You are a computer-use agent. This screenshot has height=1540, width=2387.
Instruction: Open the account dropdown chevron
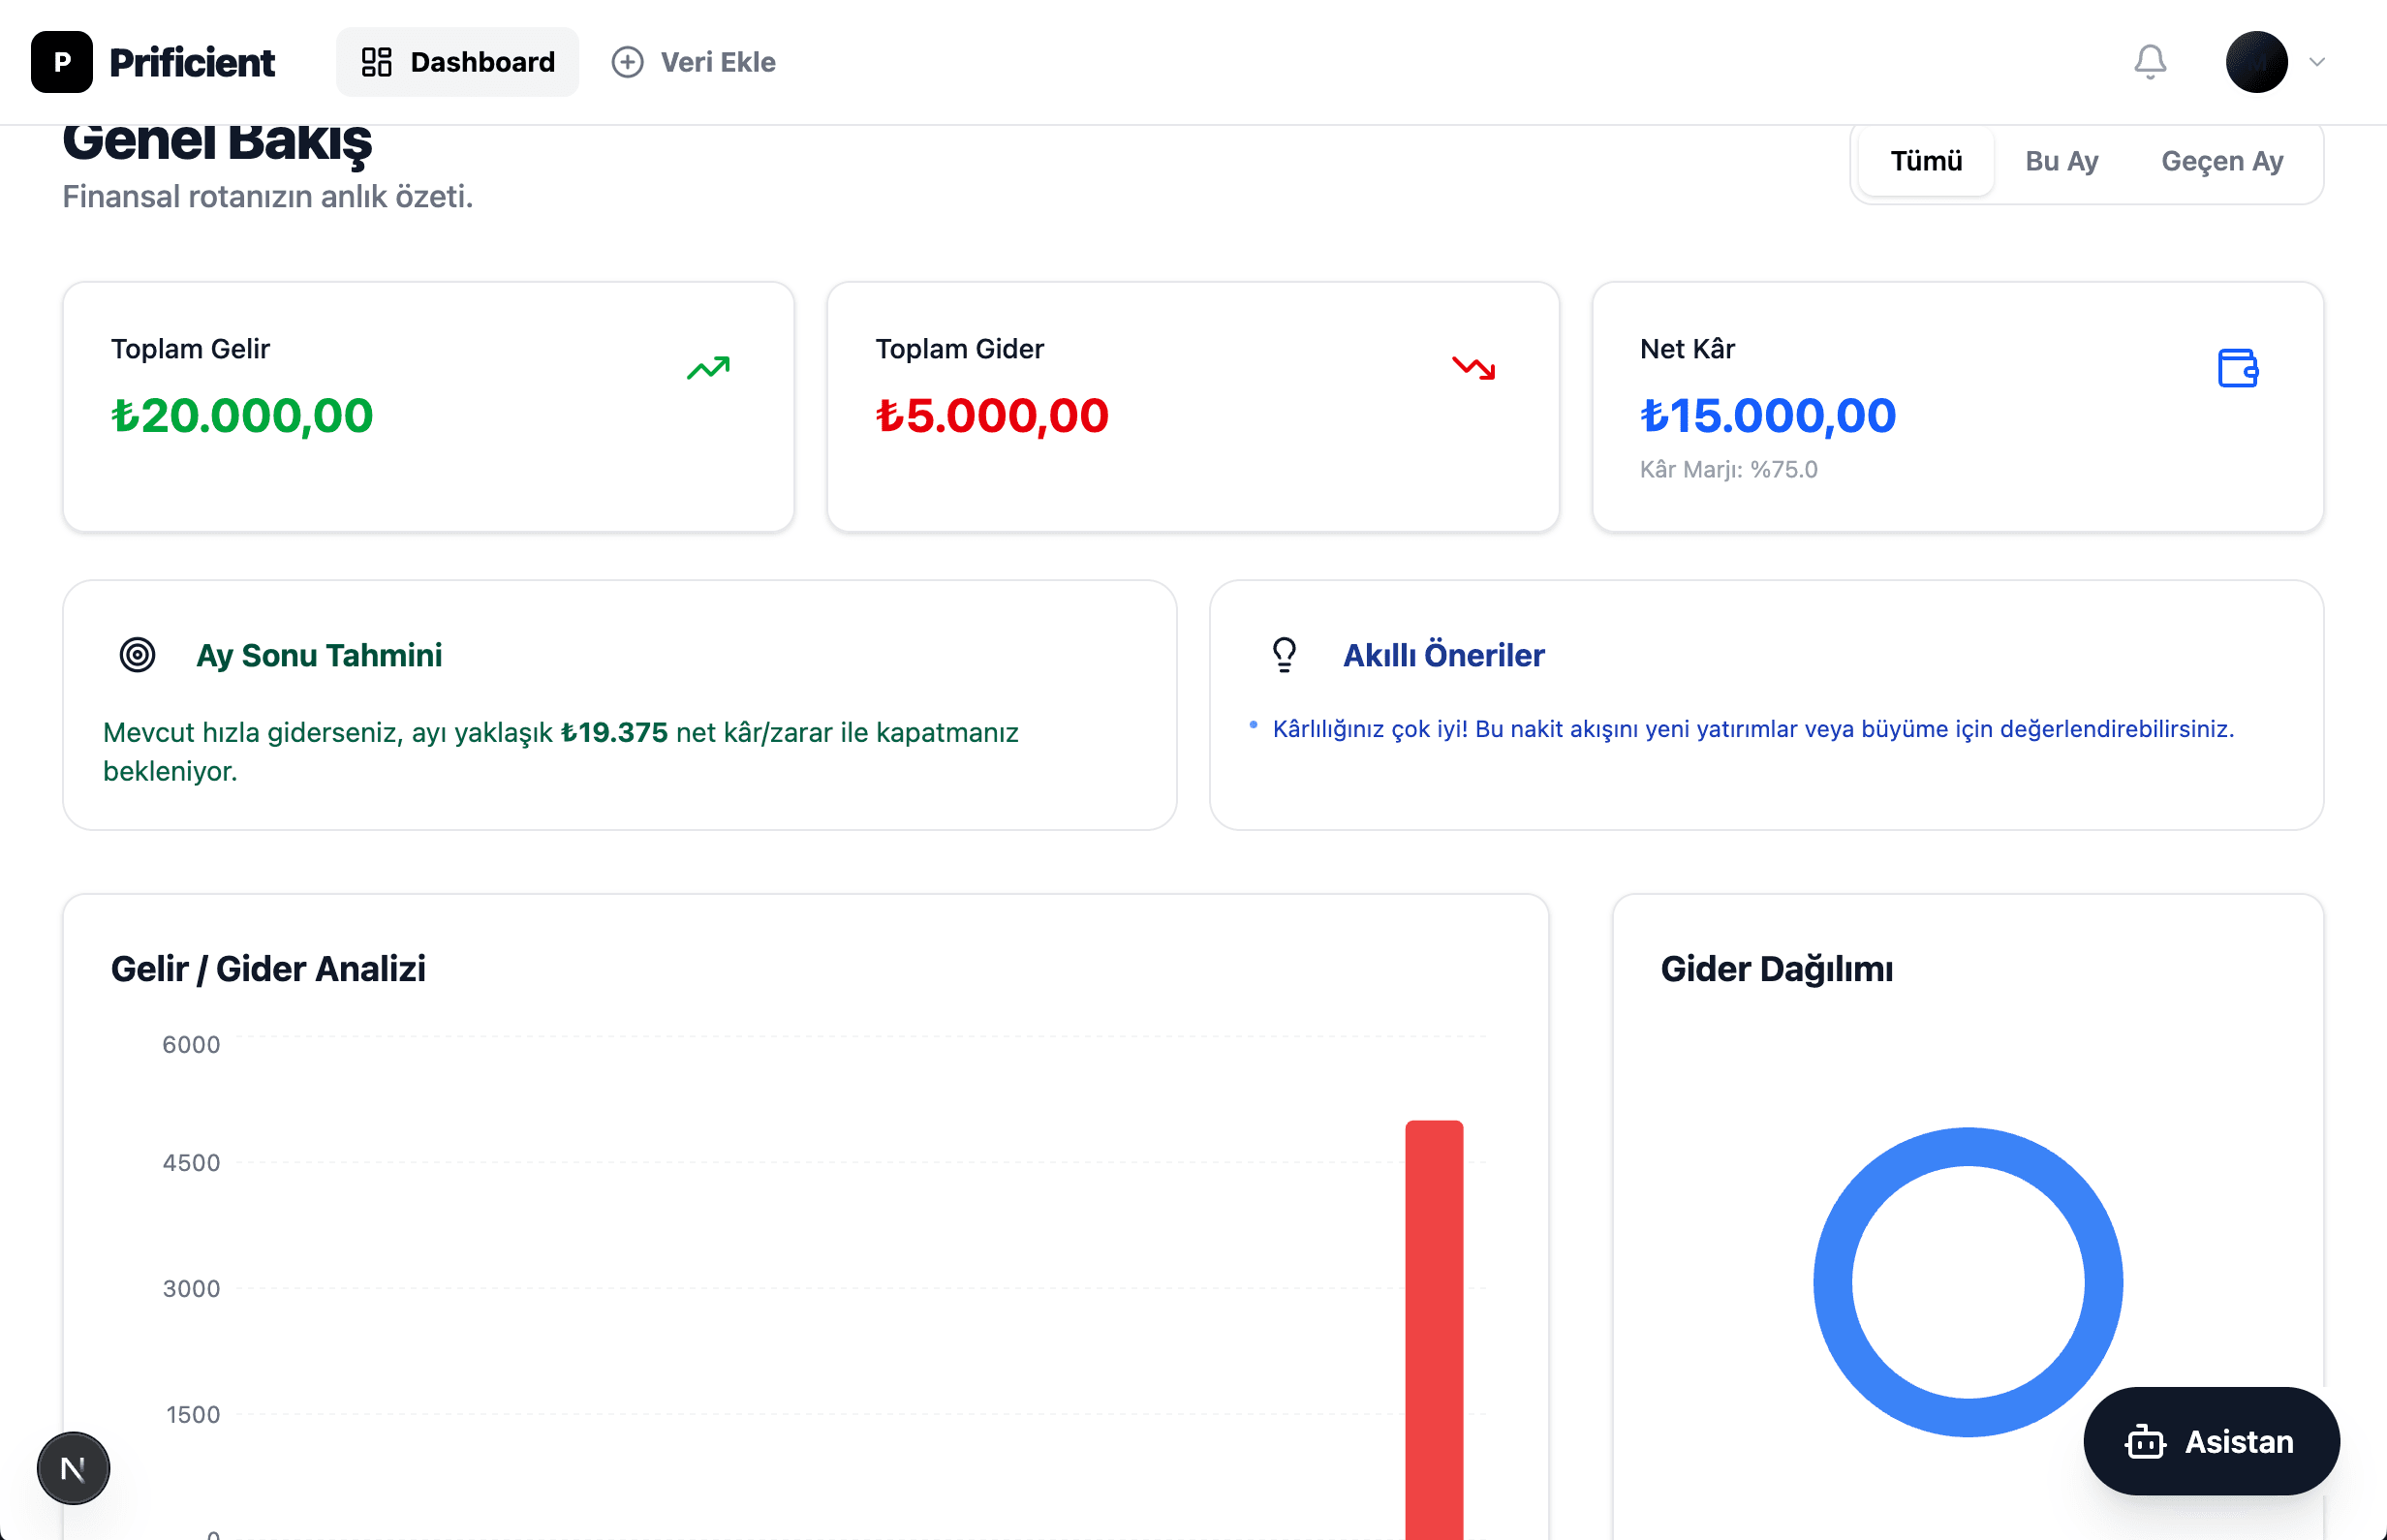point(2318,61)
